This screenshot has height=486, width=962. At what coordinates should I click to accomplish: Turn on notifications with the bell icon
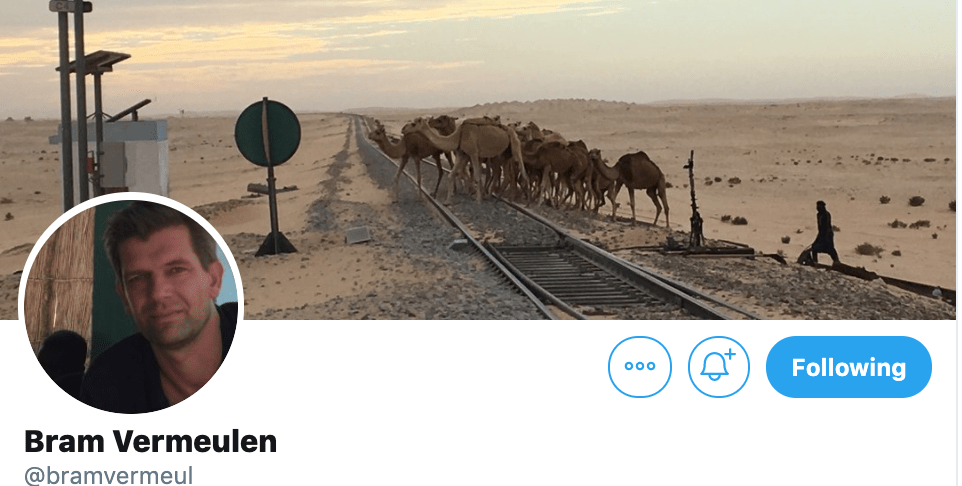718,367
